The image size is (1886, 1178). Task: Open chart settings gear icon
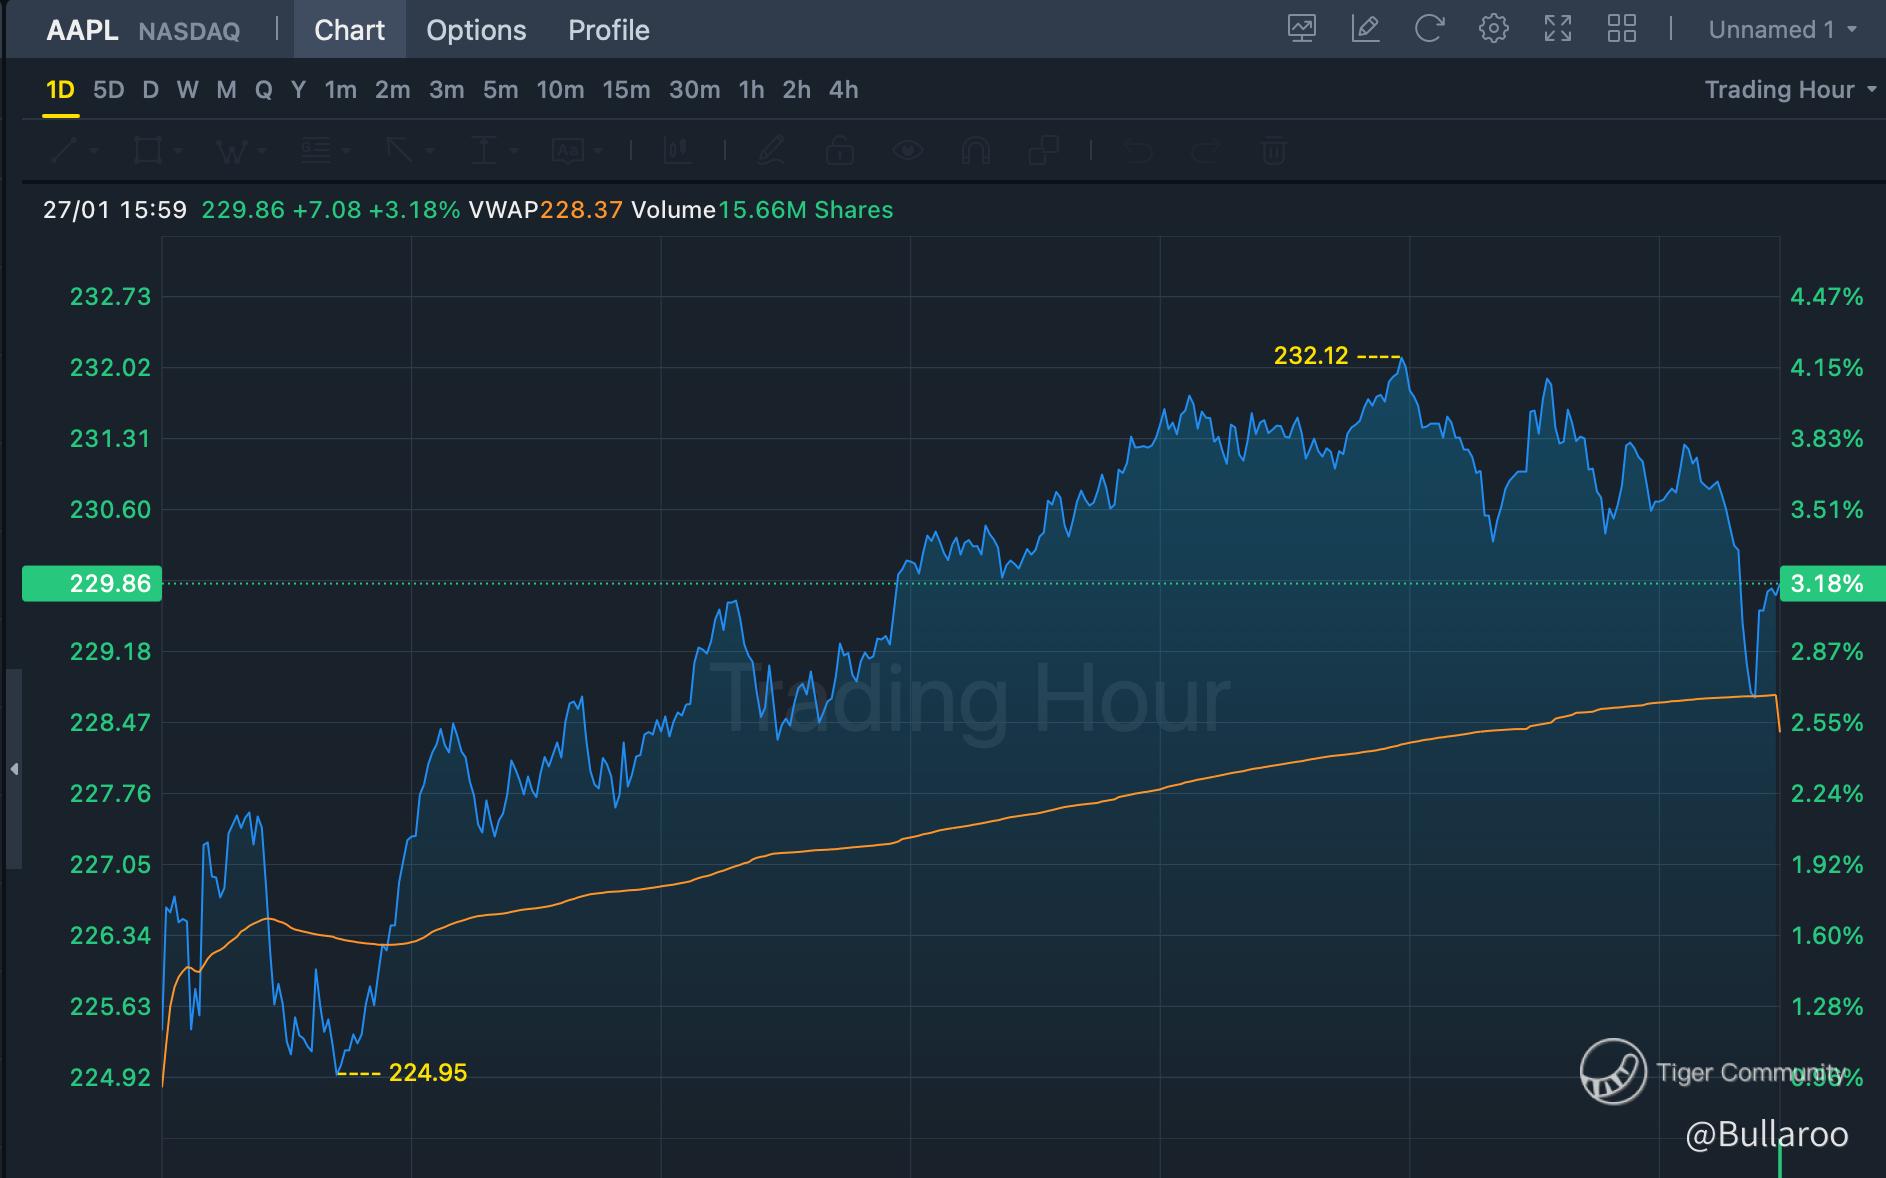[1493, 29]
